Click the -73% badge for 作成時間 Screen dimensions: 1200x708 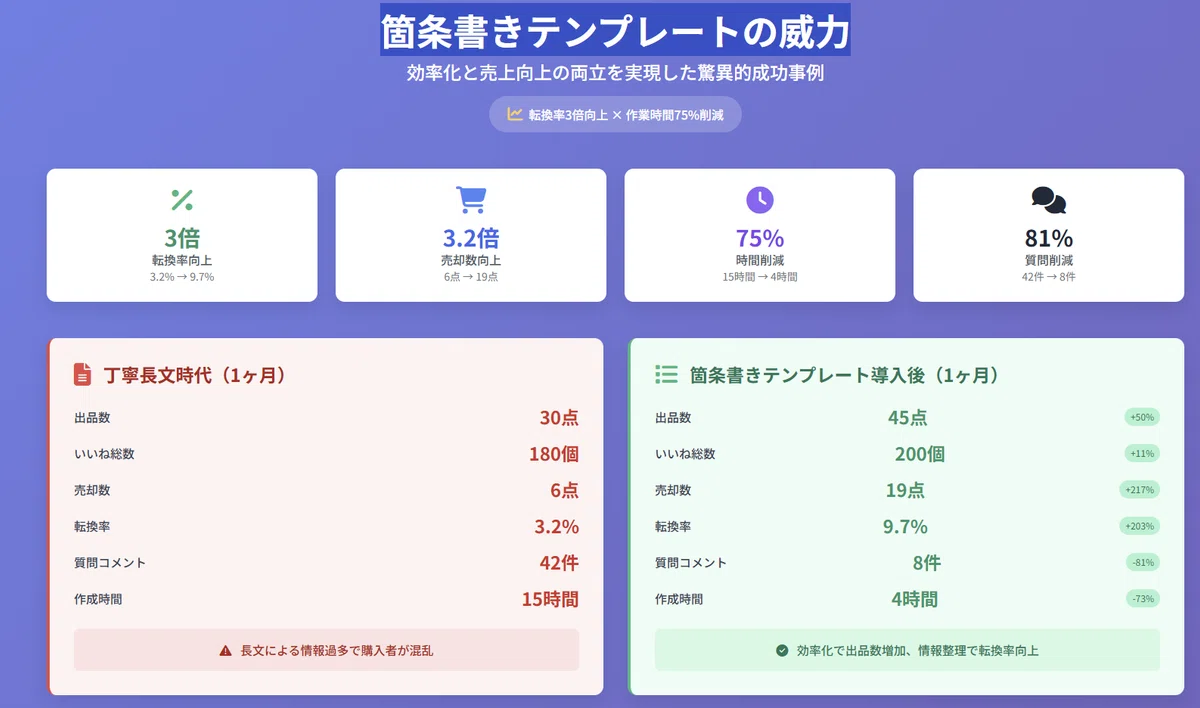pos(1143,598)
